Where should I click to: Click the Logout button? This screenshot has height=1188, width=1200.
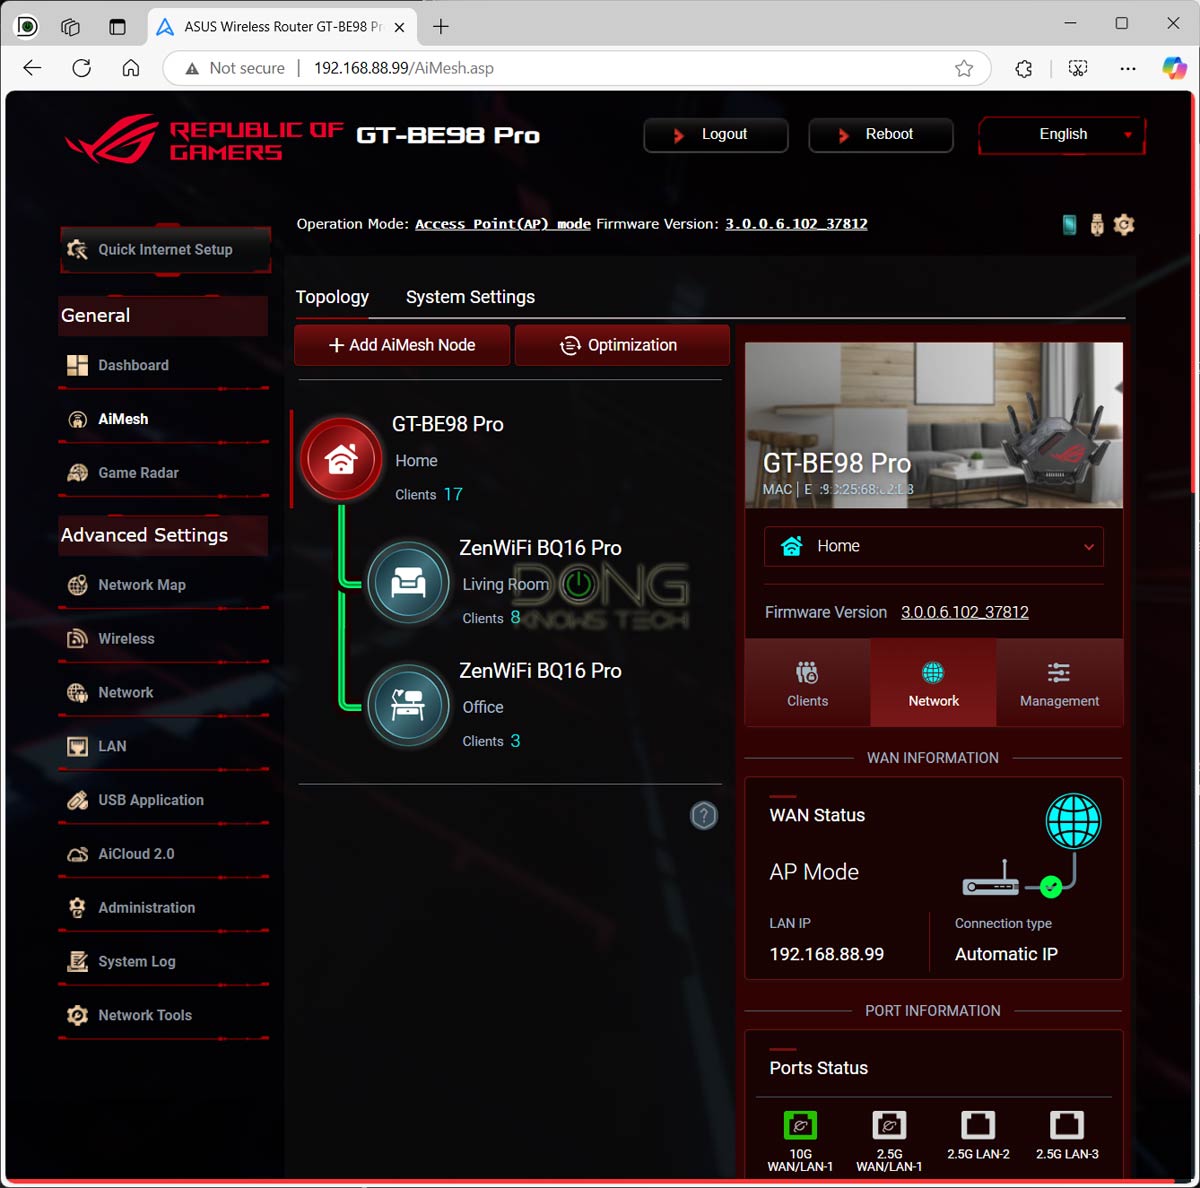(x=716, y=135)
